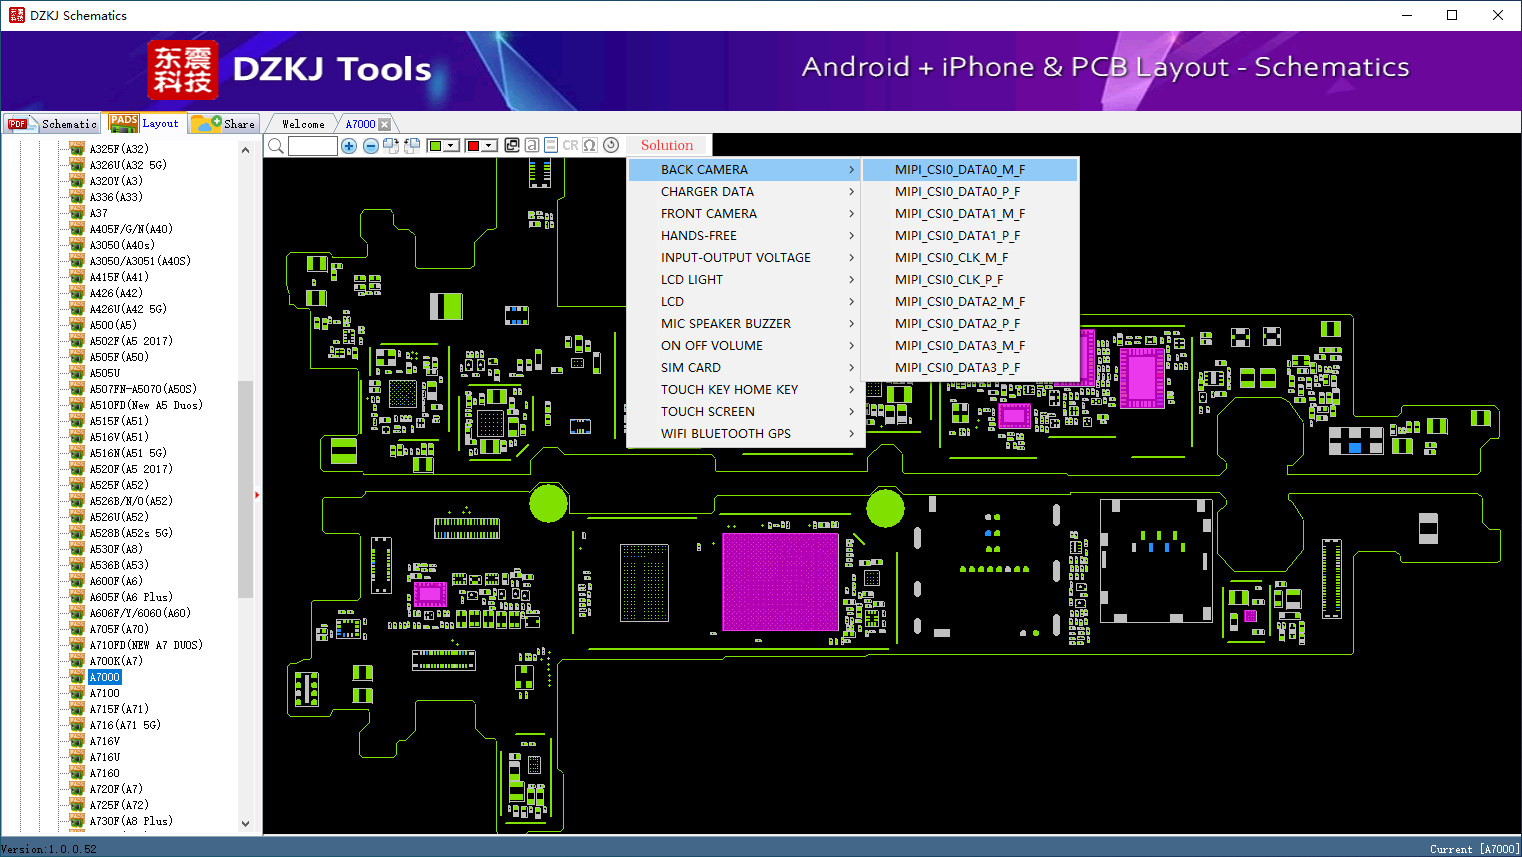Viewport: 1522px width, 857px height.
Task: Open A600F(A6) from the model list
Action: [x=116, y=581]
